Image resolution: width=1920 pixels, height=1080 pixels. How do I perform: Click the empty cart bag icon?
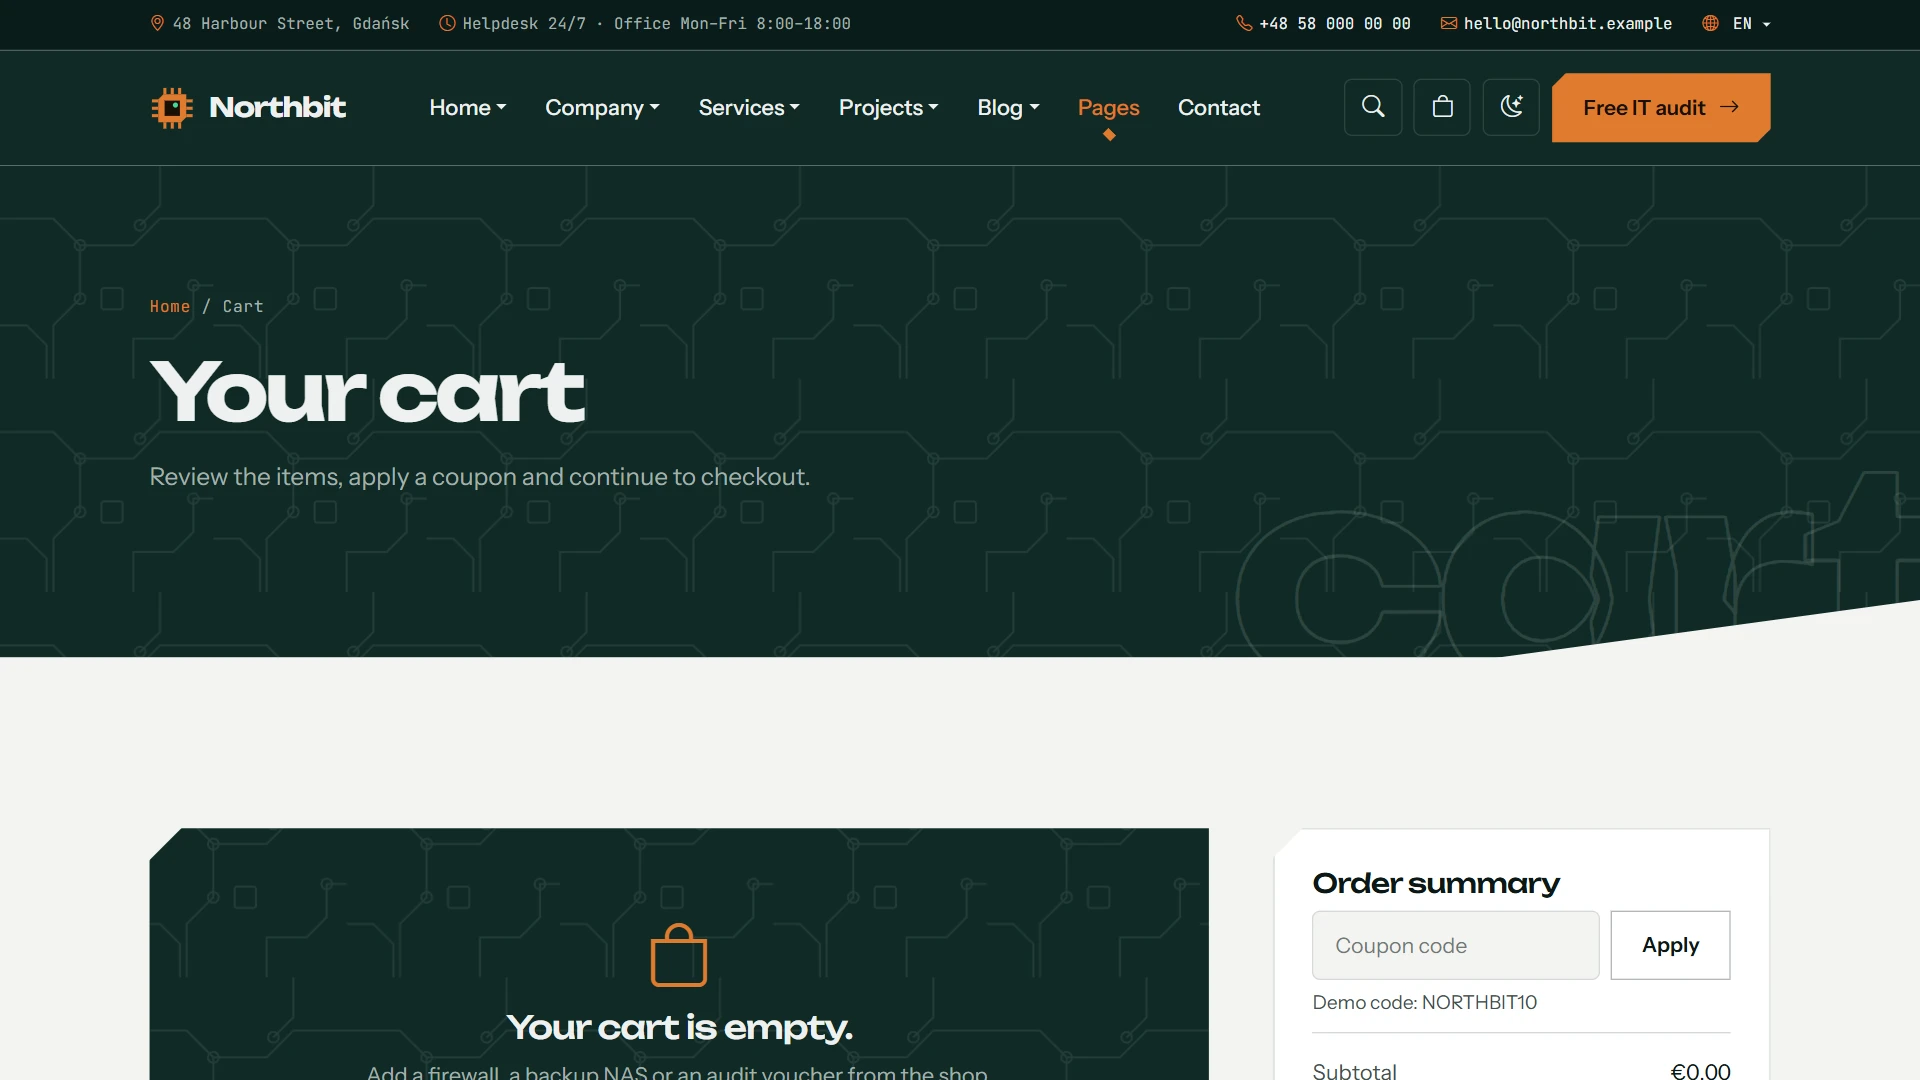[x=679, y=955]
